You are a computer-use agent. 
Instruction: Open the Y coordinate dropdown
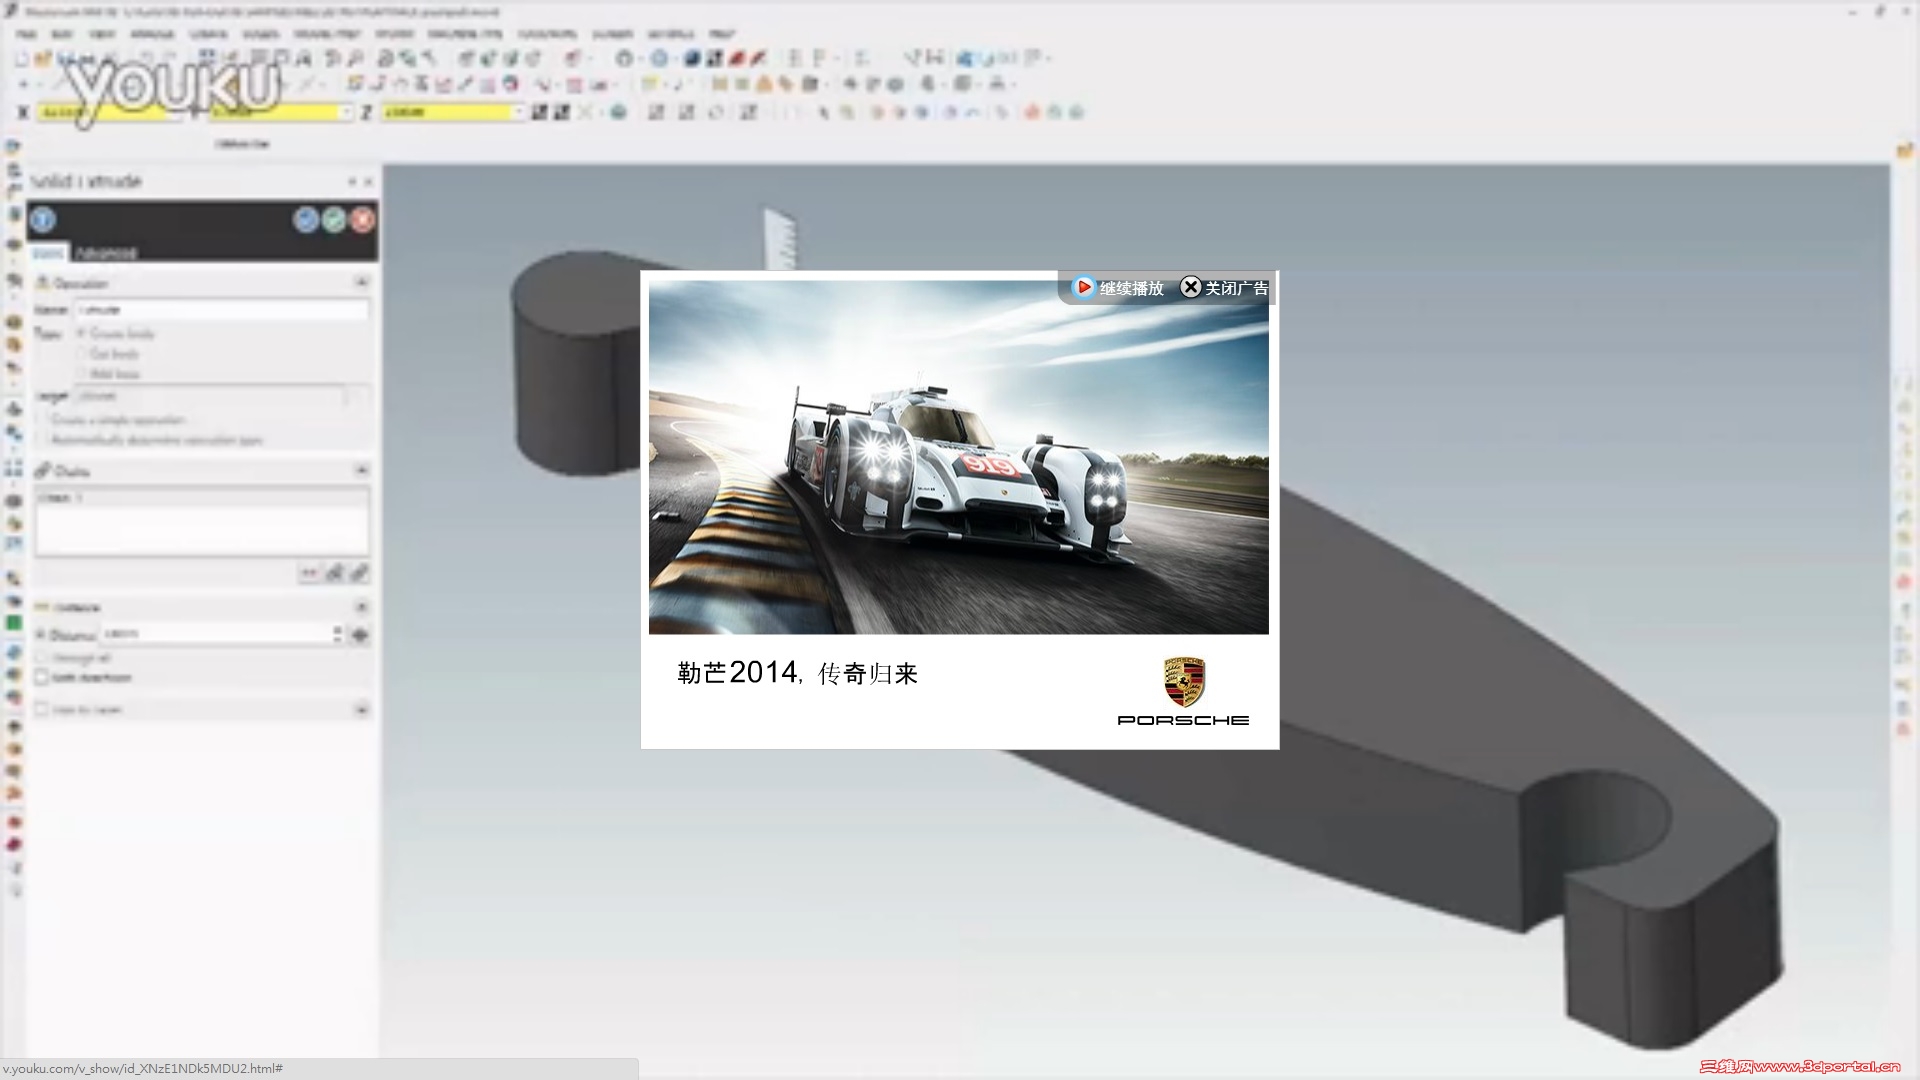pyautogui.click(x=347, y=112)
